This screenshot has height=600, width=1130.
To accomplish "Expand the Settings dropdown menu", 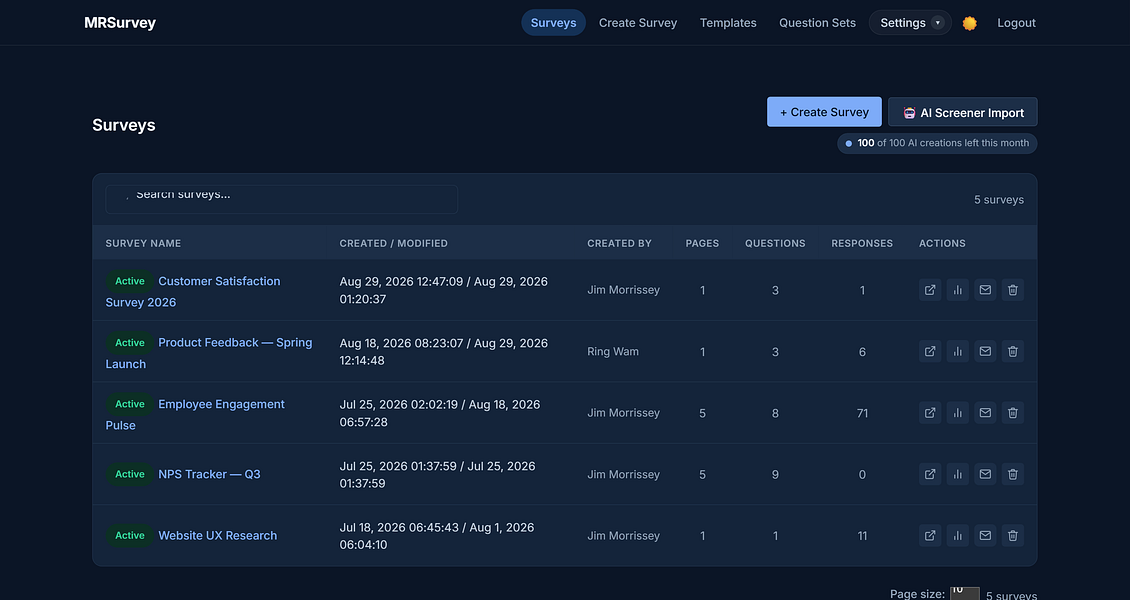I will (x=910, y=23).
